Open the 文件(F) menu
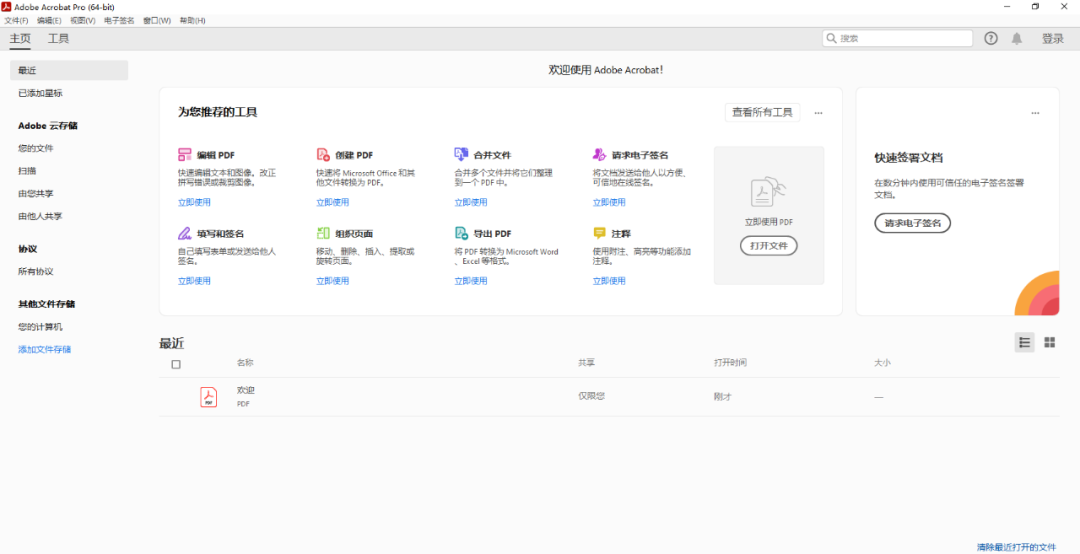Screen dimensions: 1080x554 tap(17, 20)
